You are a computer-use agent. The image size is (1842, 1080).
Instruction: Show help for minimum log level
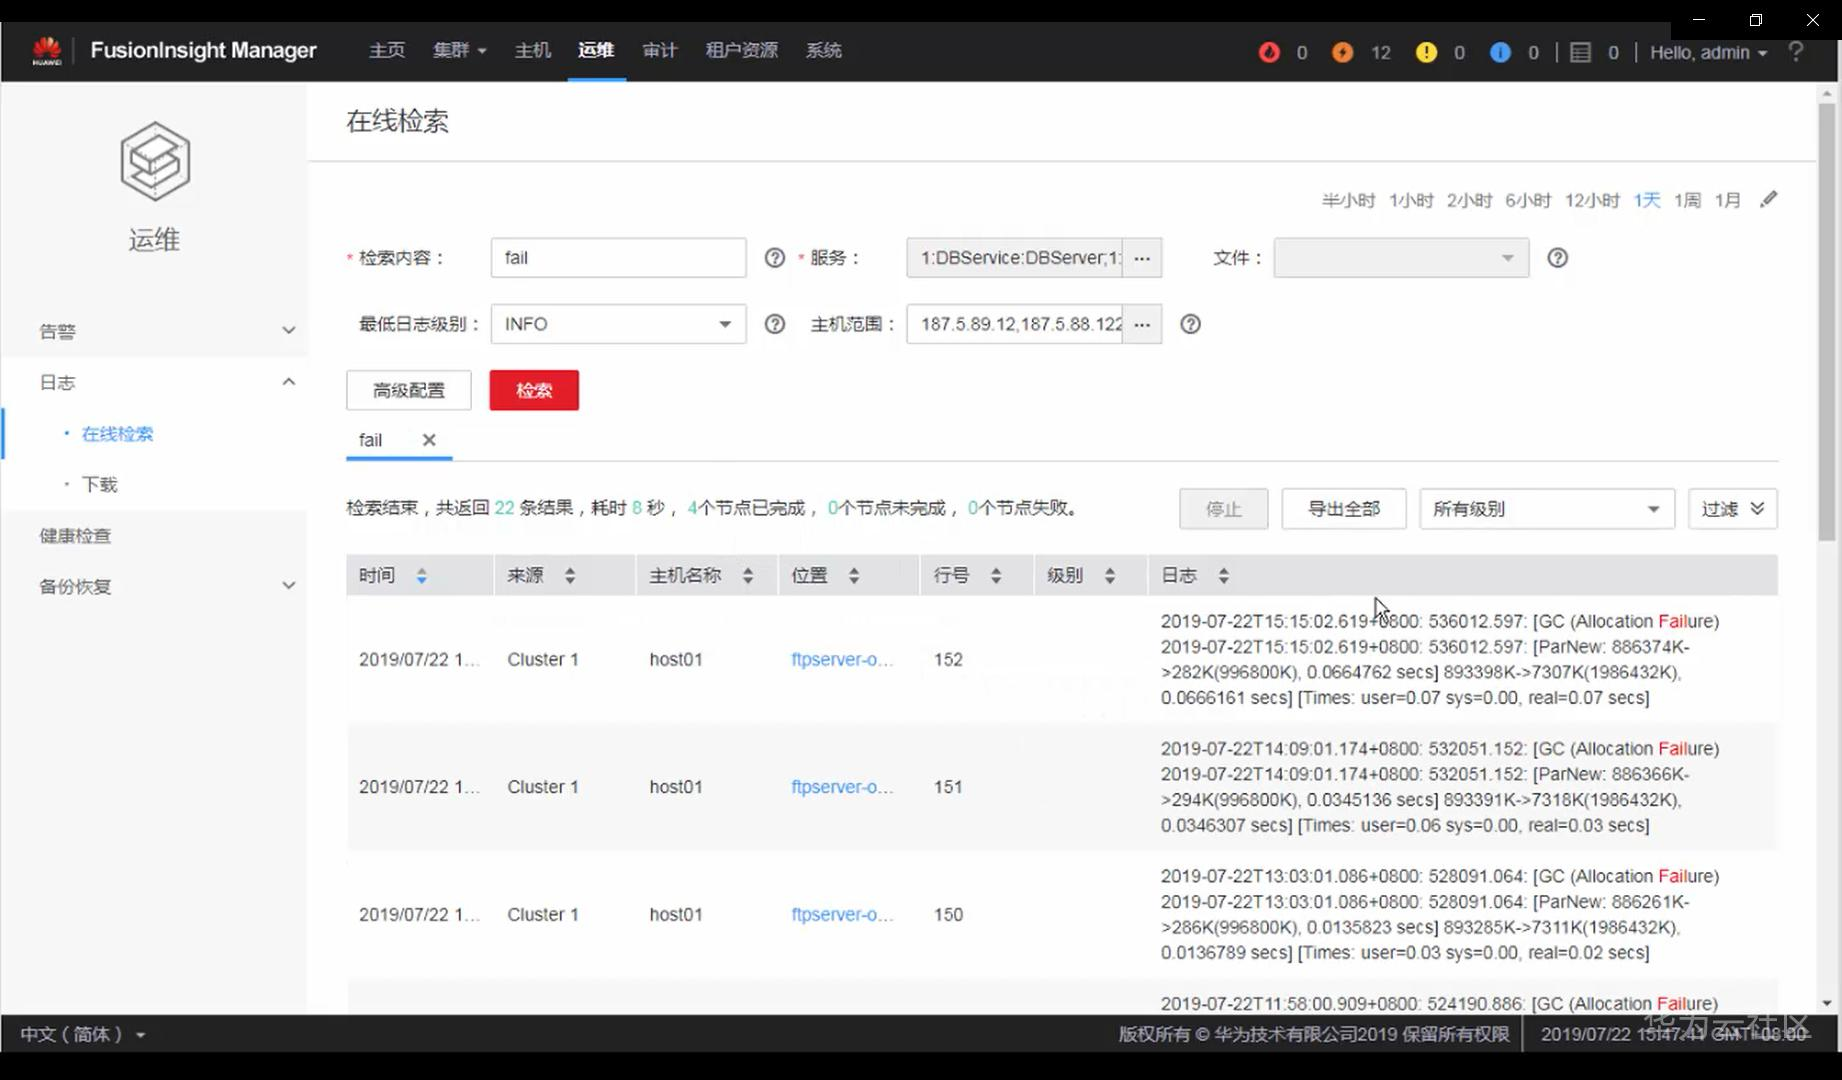pos(775,324)
